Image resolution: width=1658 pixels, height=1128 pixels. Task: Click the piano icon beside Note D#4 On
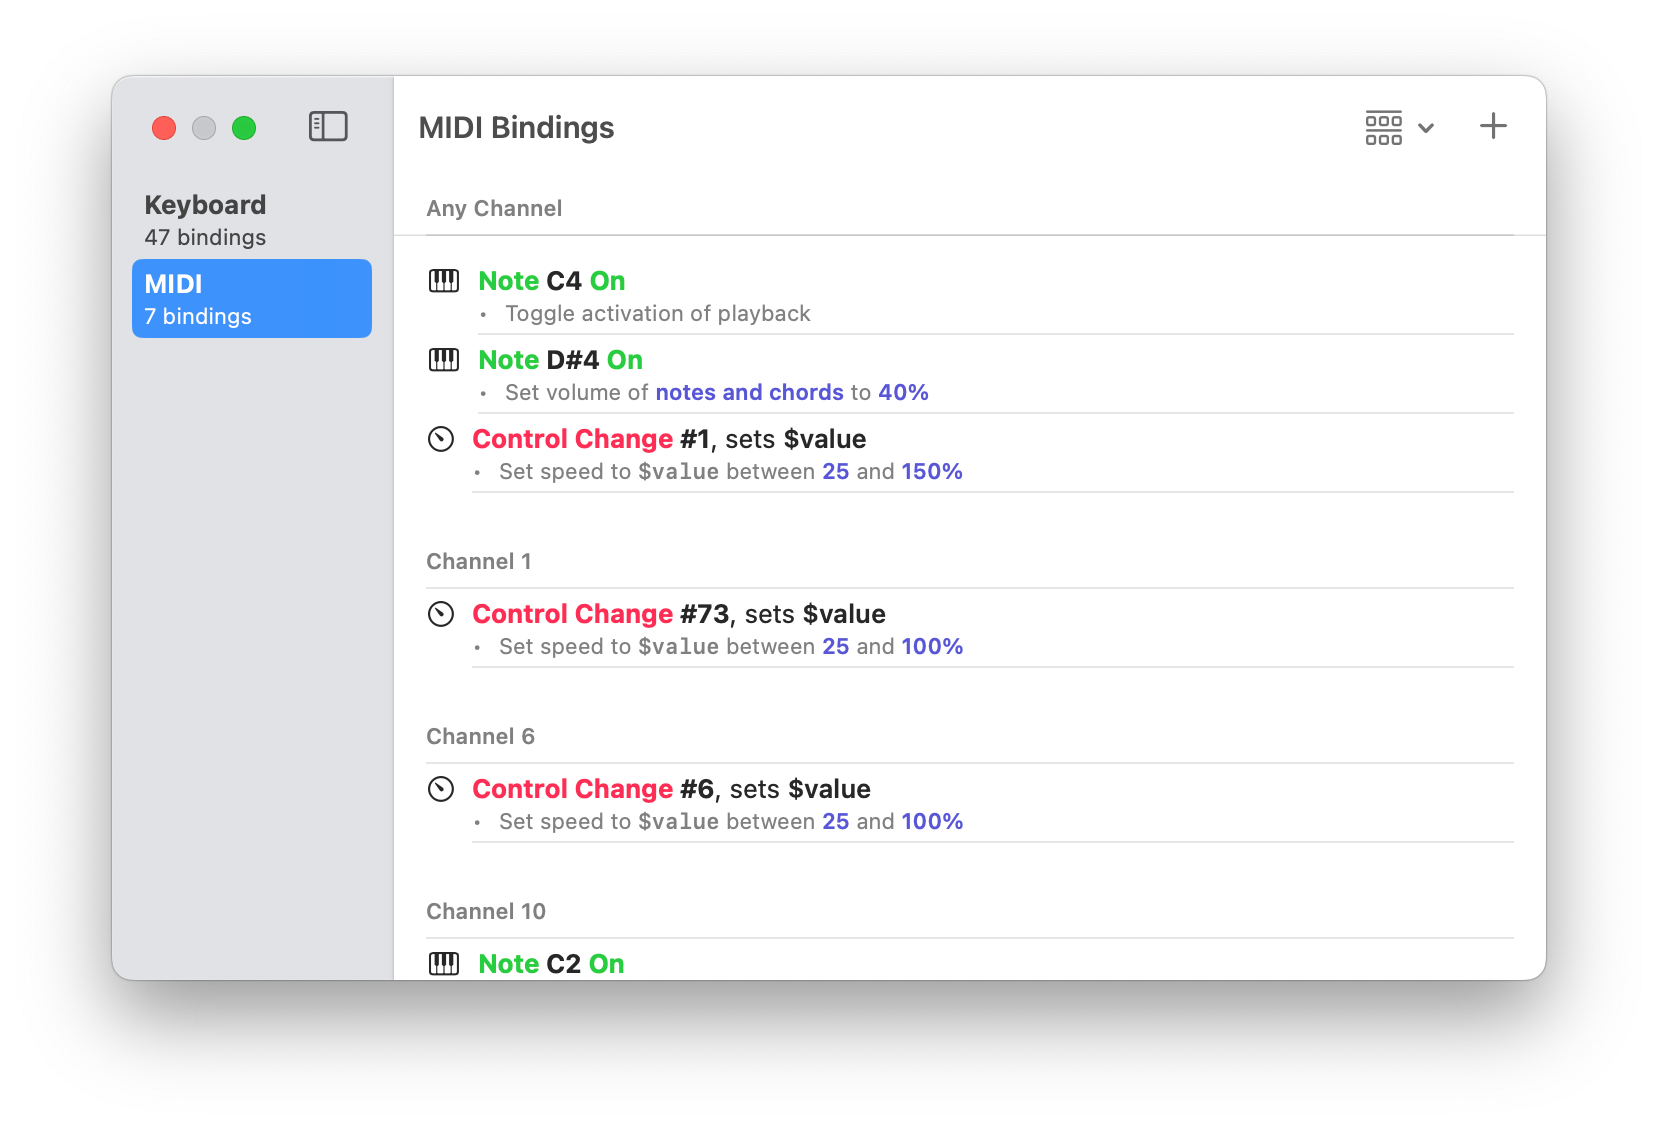coord(444,360)
